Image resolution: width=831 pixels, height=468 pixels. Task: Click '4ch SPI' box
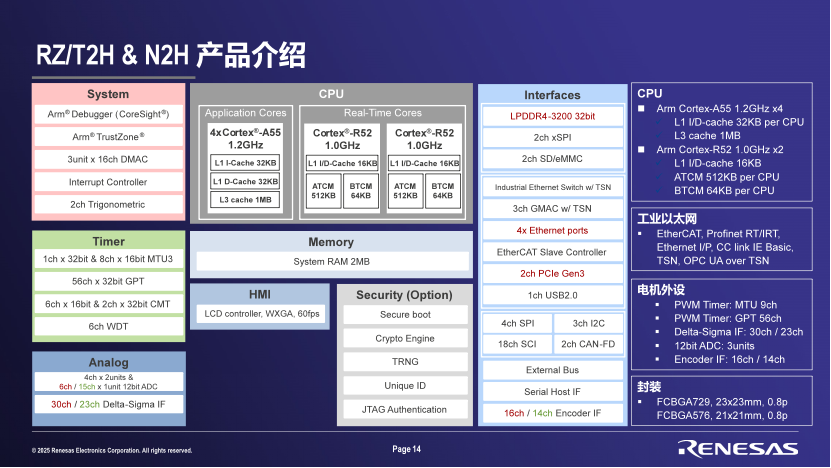517,323
